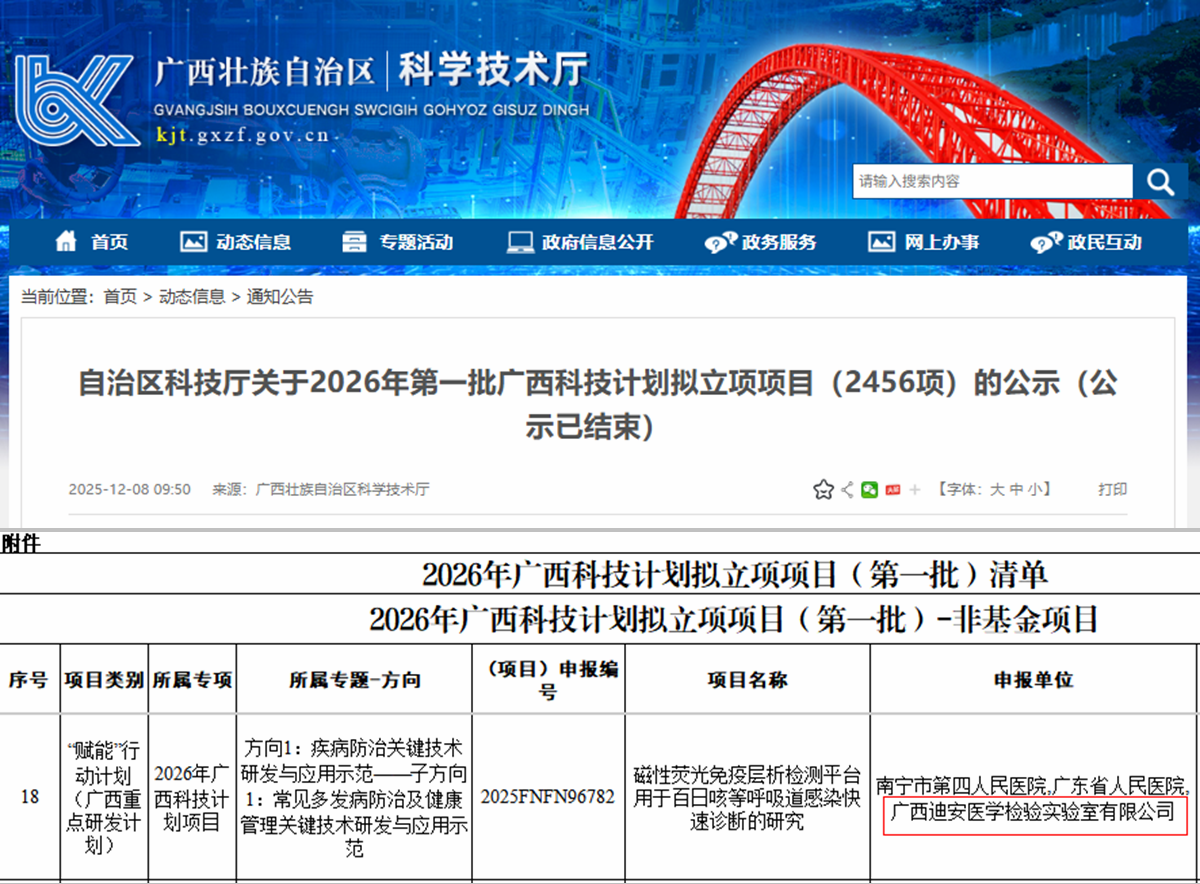Open 政务服务 from the navigation bar
Image resolution: width=1200 pixels, height=884 pixels.
(761, 242)
